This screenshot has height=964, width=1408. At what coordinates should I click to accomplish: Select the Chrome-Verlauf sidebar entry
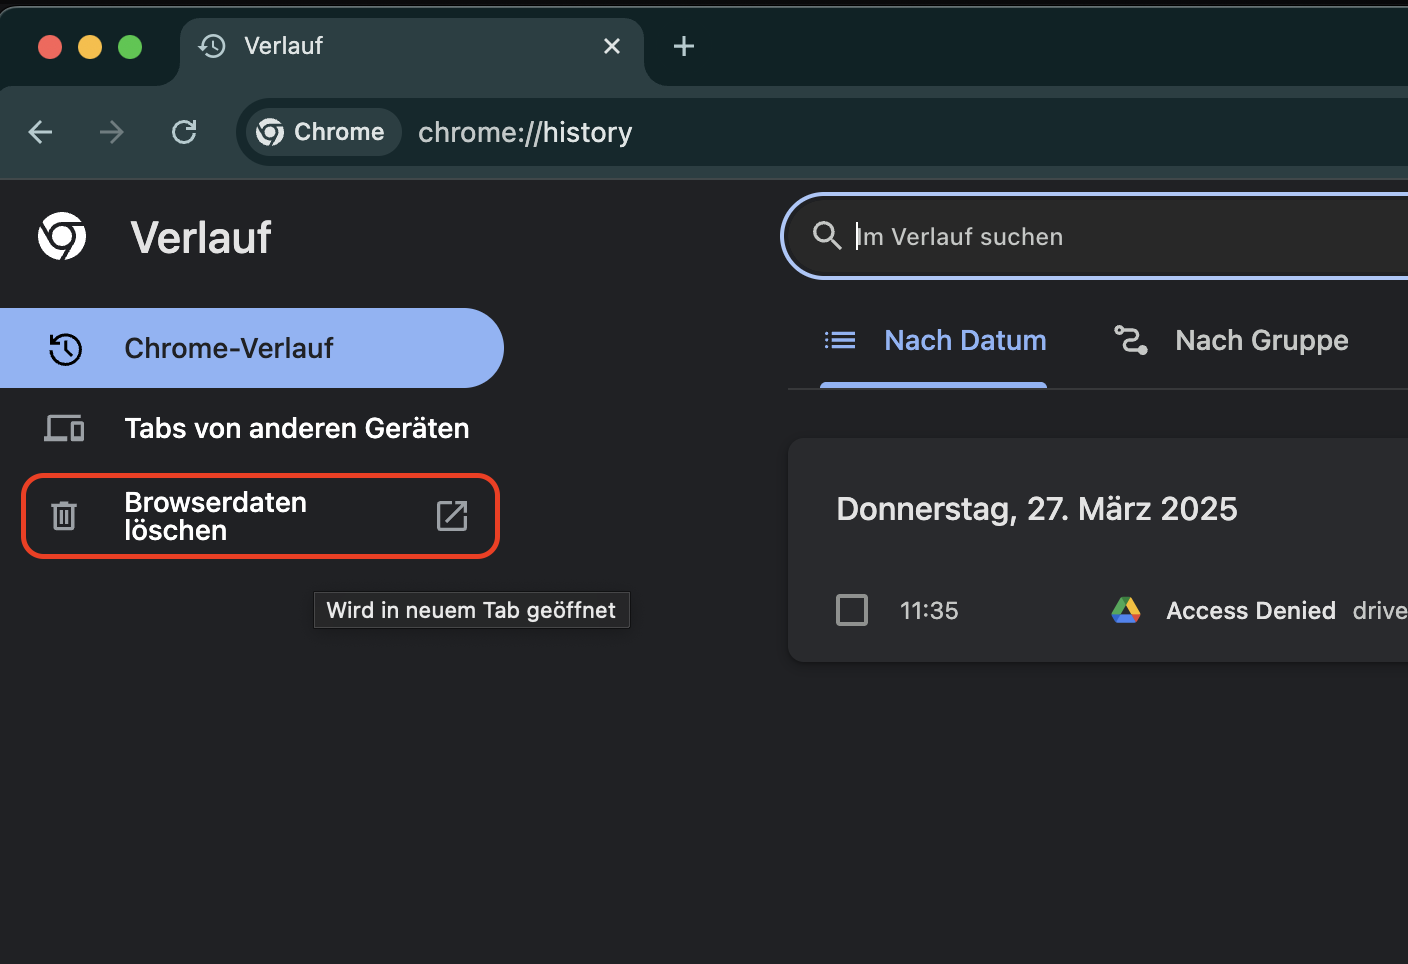[x=228, y=348]
